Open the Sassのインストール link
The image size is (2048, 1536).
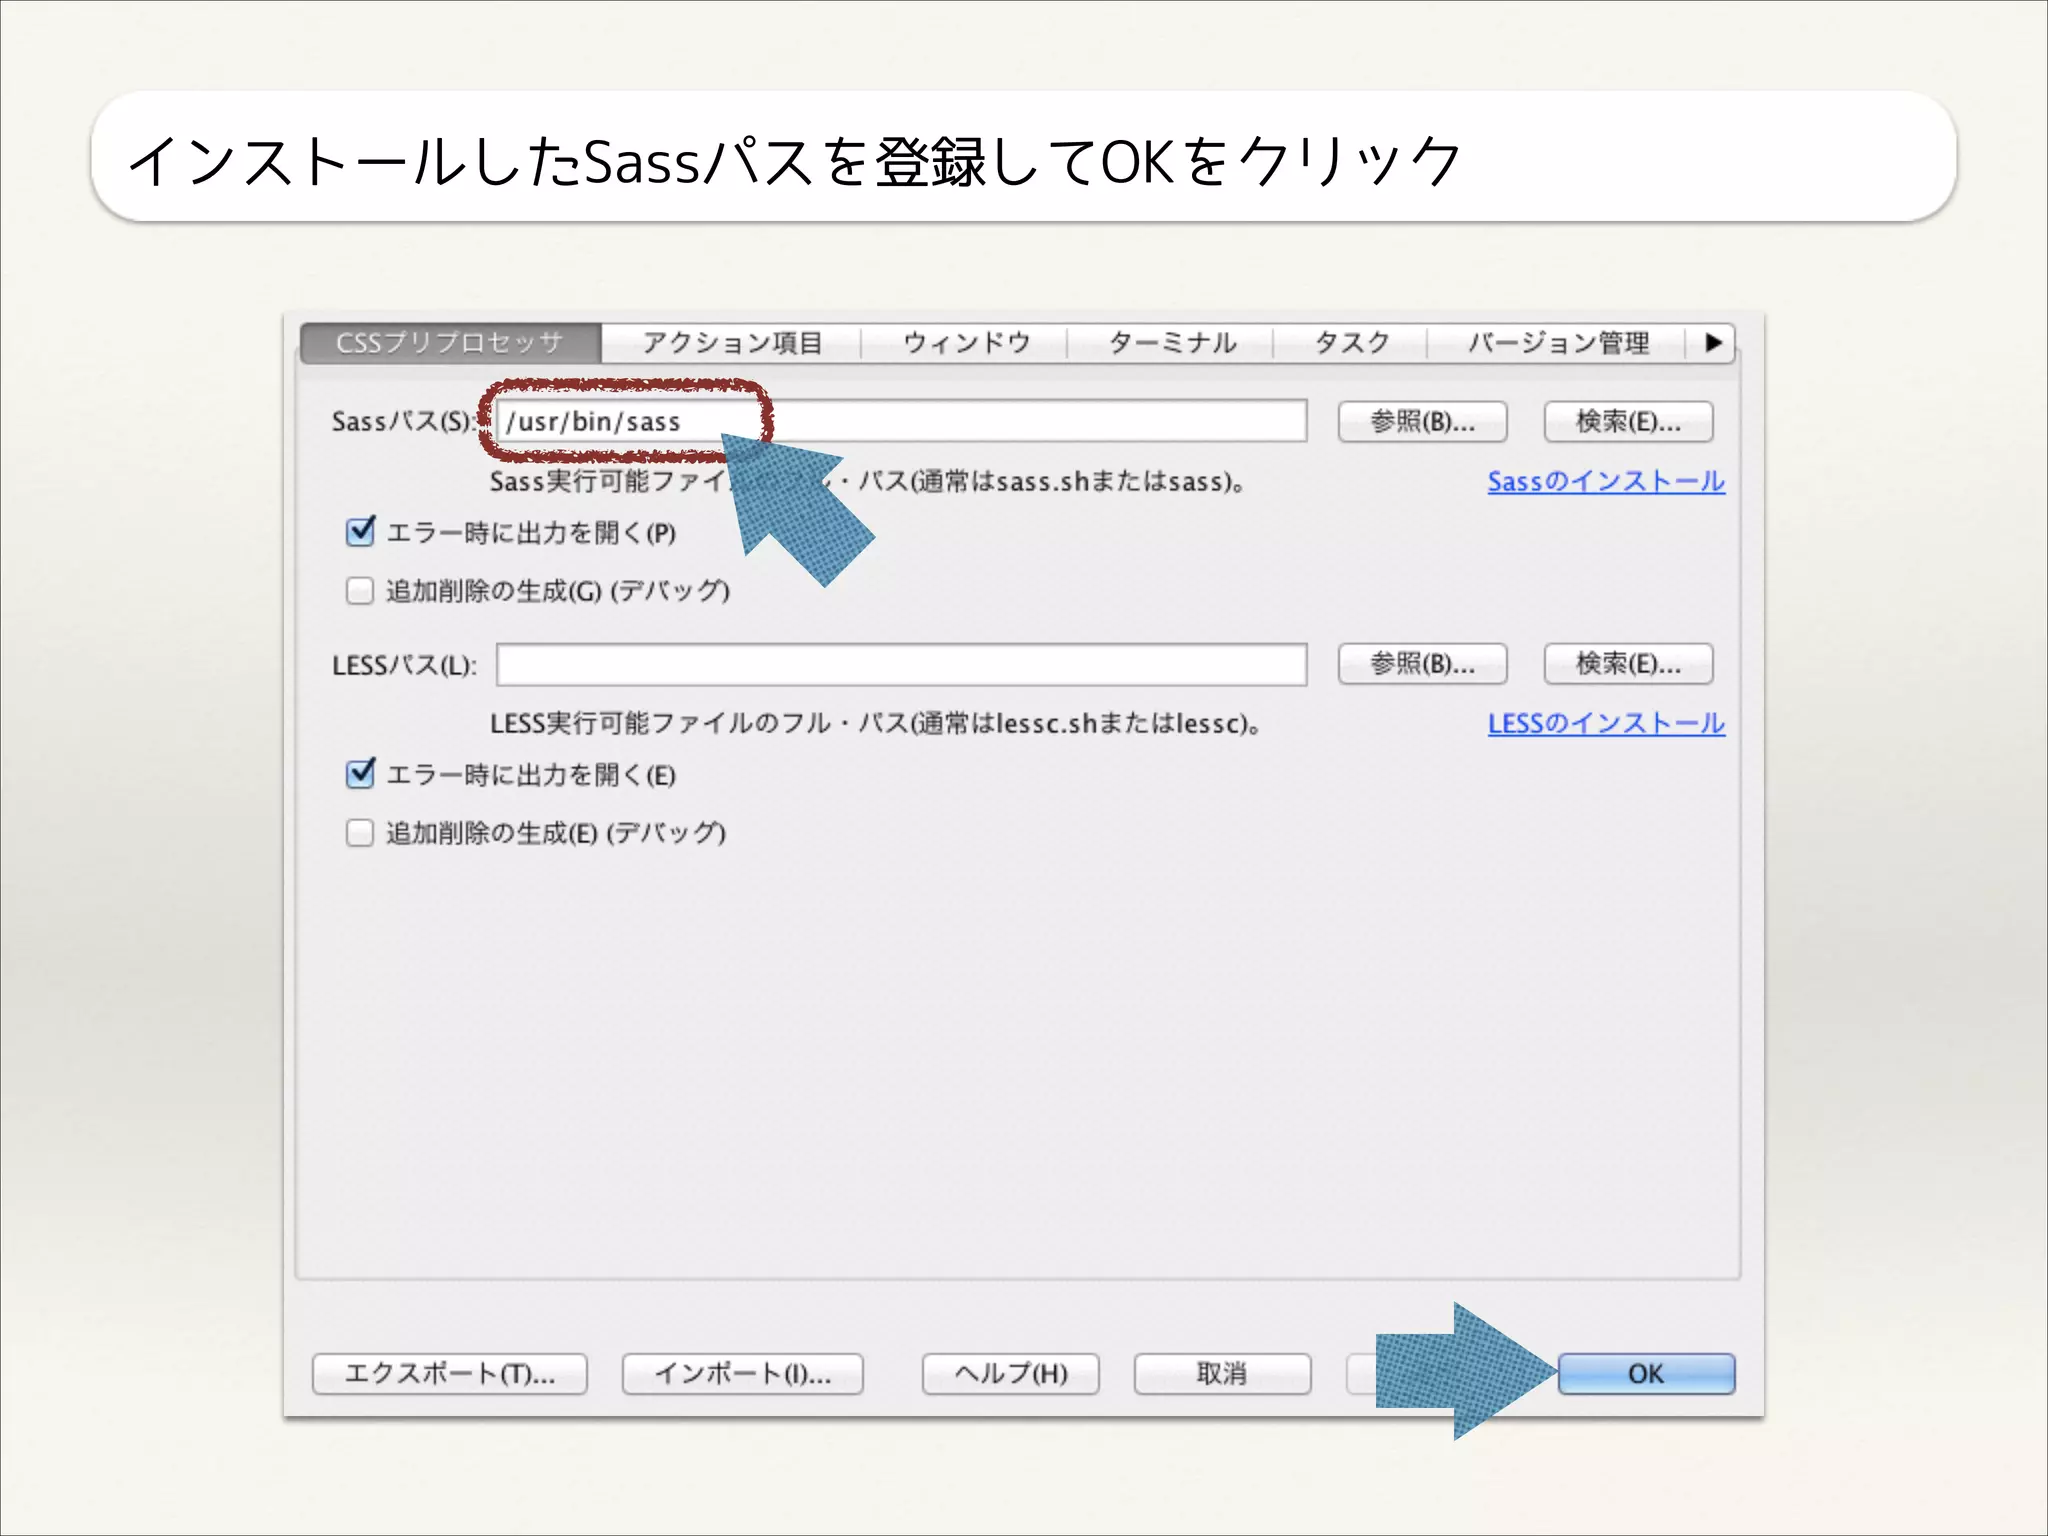point(1606,481)
